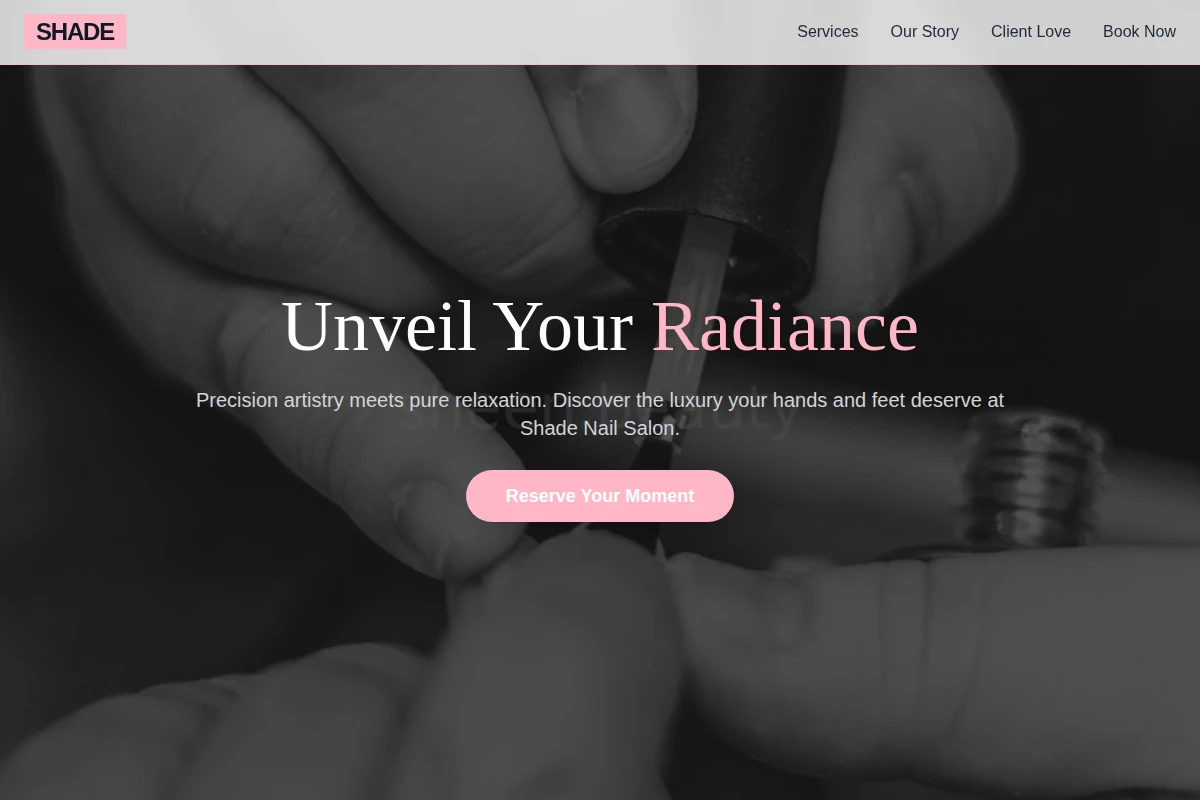Go to Our Story section

[x=924, y=32]
